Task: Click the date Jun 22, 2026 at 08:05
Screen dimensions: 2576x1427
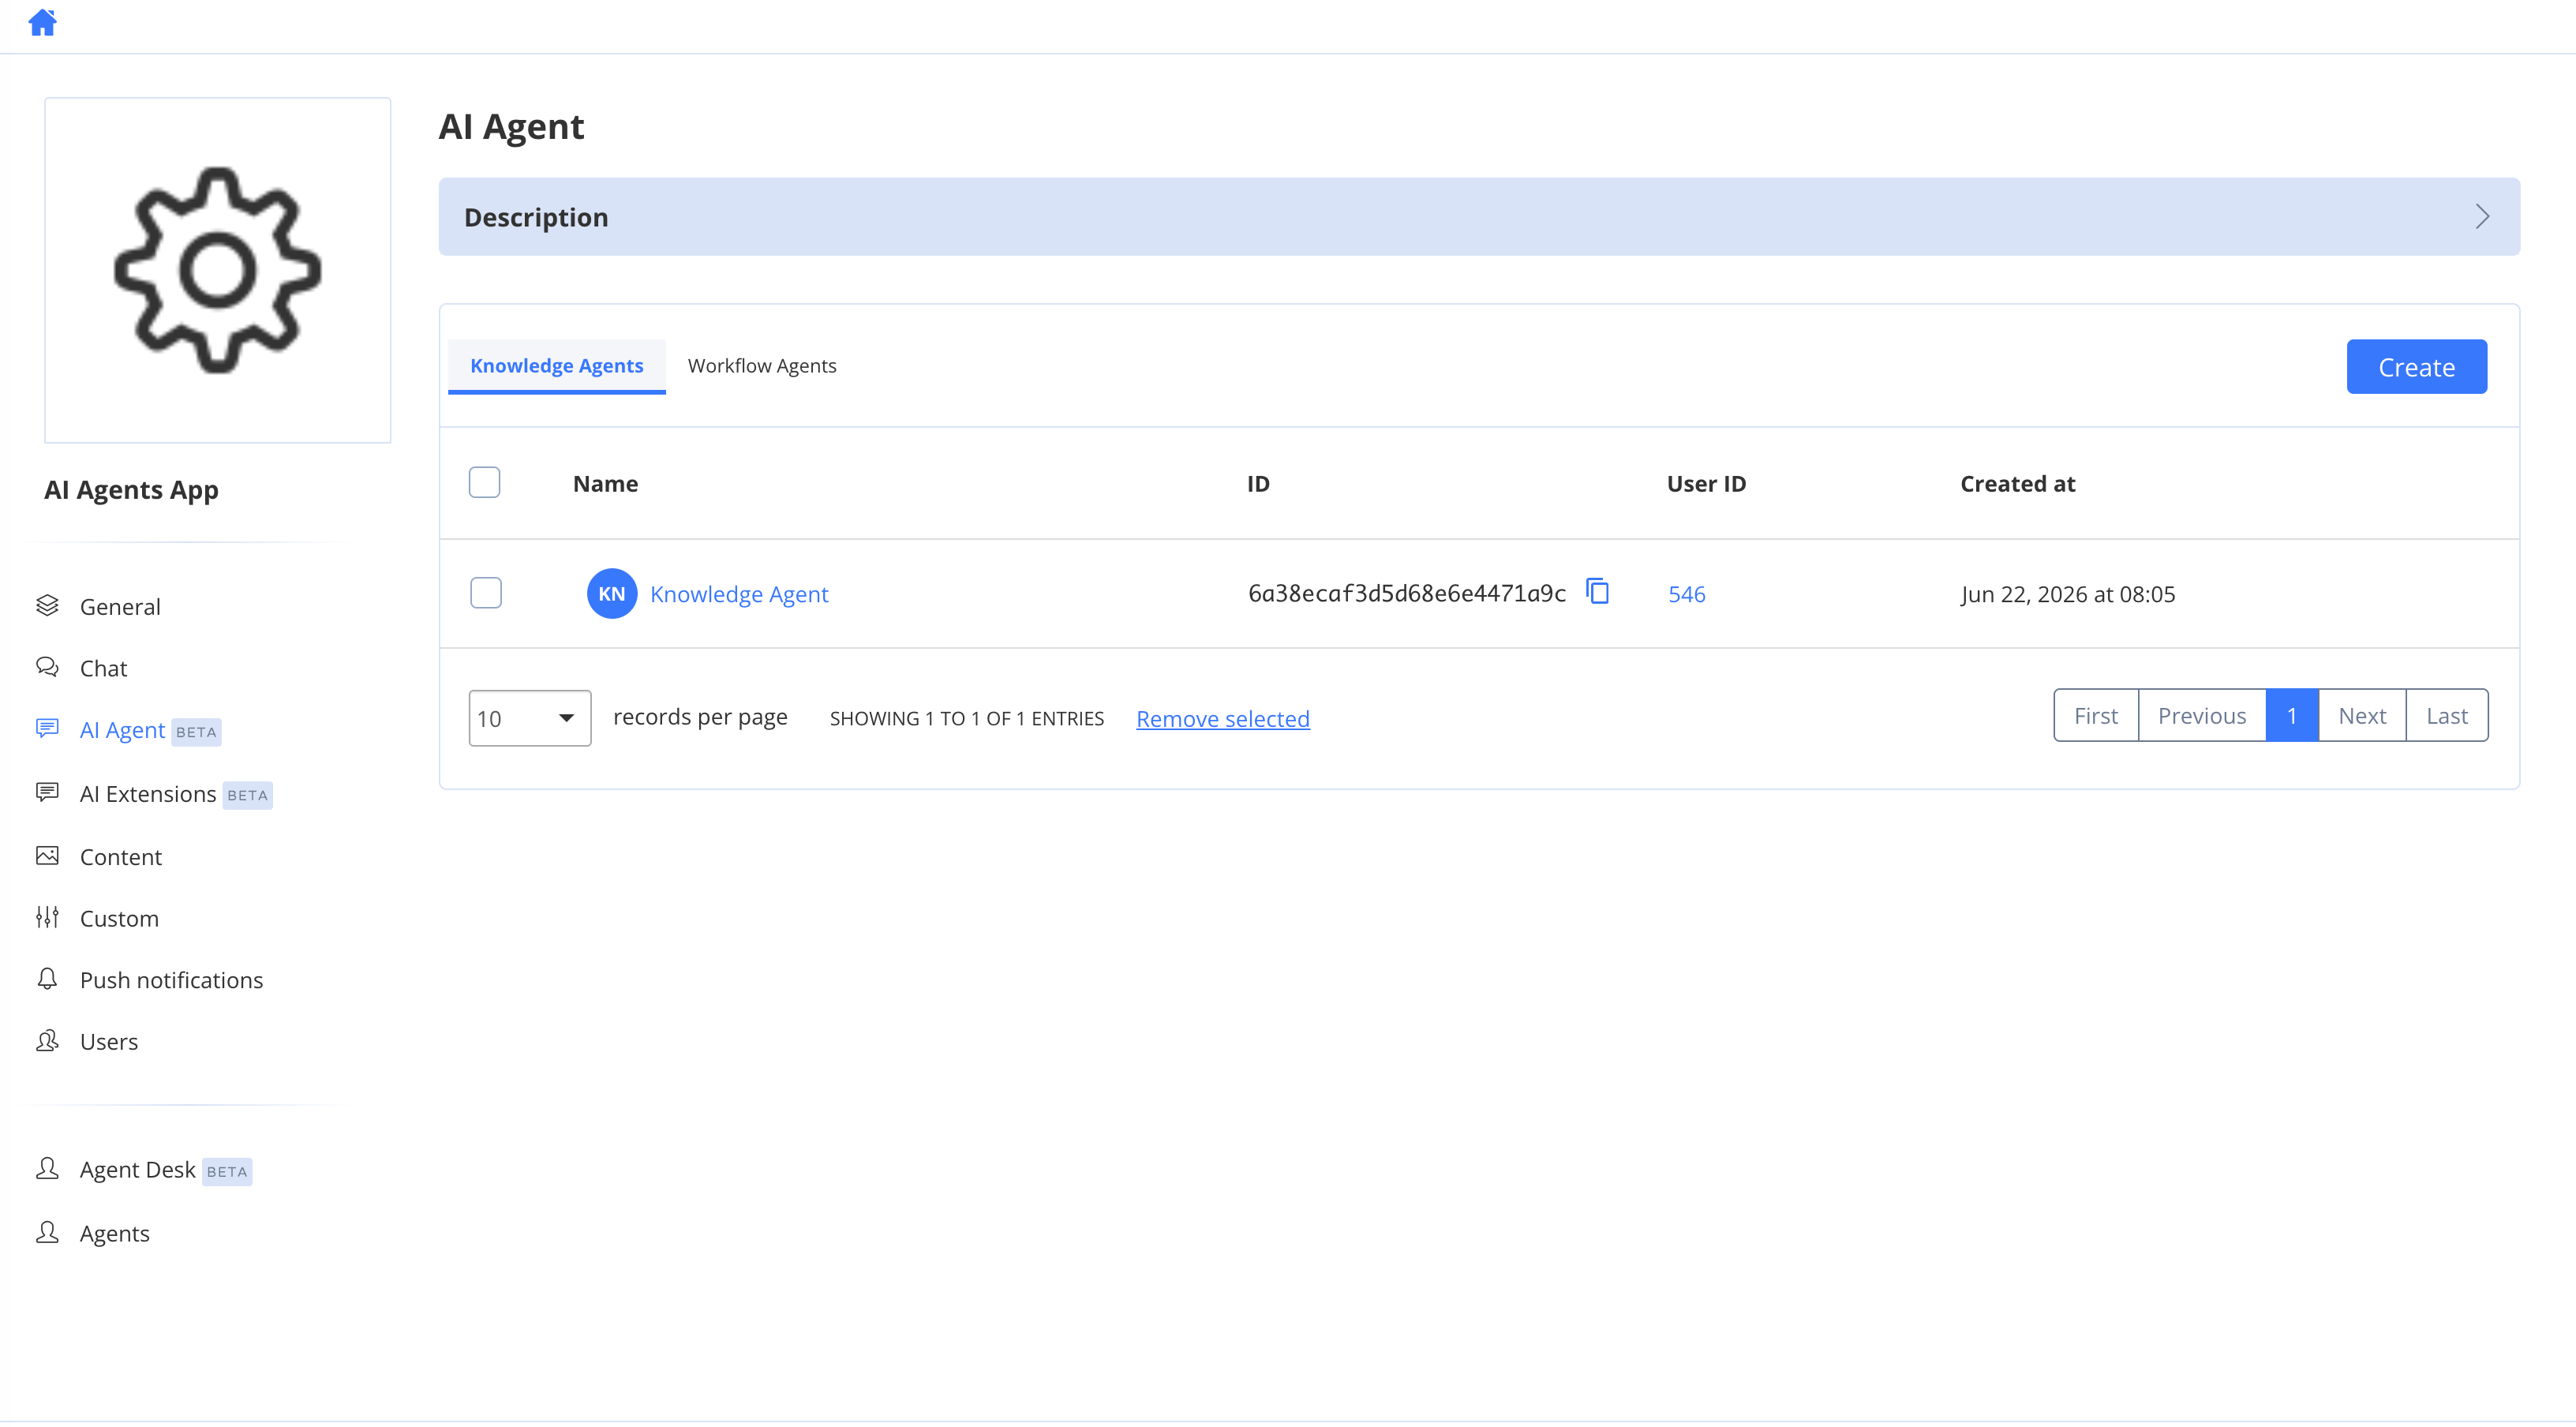Action: point(2067,594)
